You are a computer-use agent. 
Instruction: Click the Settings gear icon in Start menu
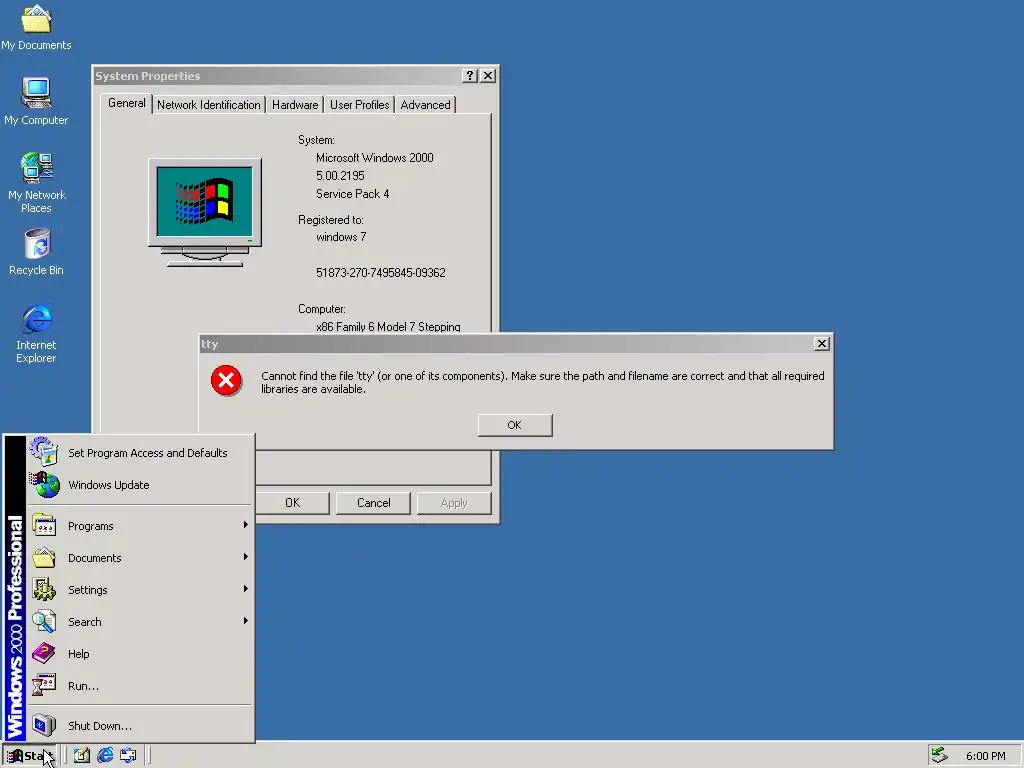(x=44, y=590)
